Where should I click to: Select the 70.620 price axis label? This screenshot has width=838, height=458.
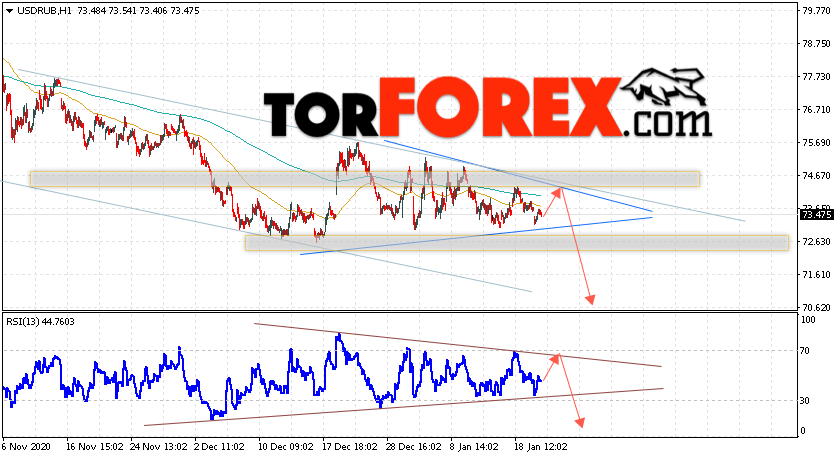[x=816, y=308]
